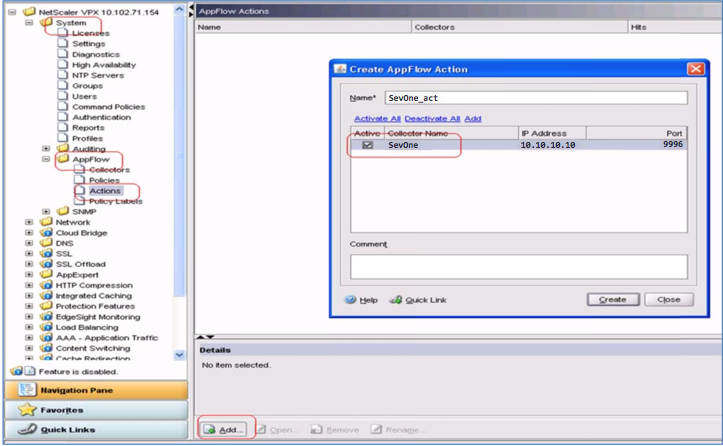Expand the DNS node
The height and width of the screenshot is (446, 723).
click(29, 243)
